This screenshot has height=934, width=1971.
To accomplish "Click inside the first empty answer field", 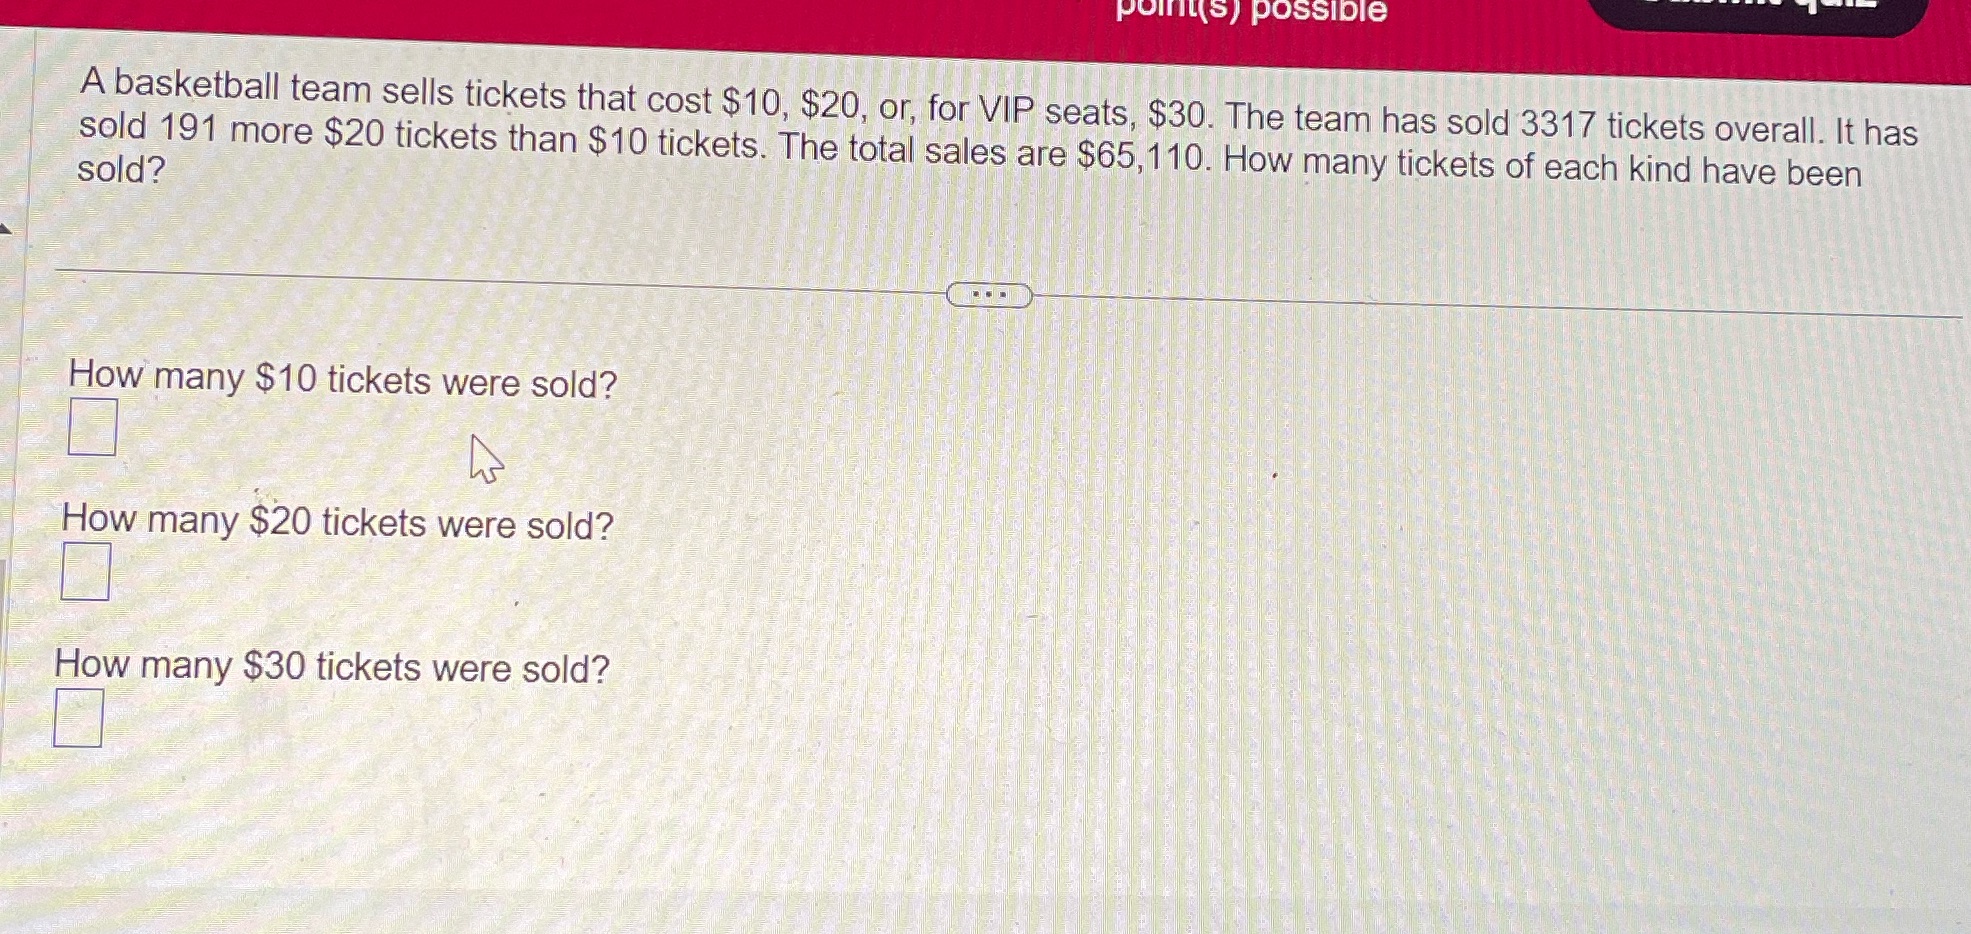I will point(92,424).
